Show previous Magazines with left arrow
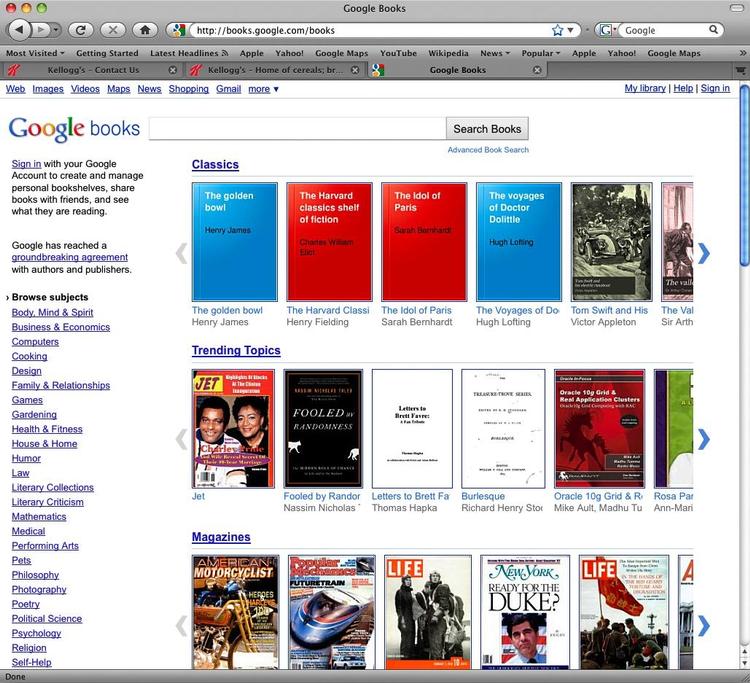Image resolution: width=750 pixels, height=683 pixels. coord(182,626)
